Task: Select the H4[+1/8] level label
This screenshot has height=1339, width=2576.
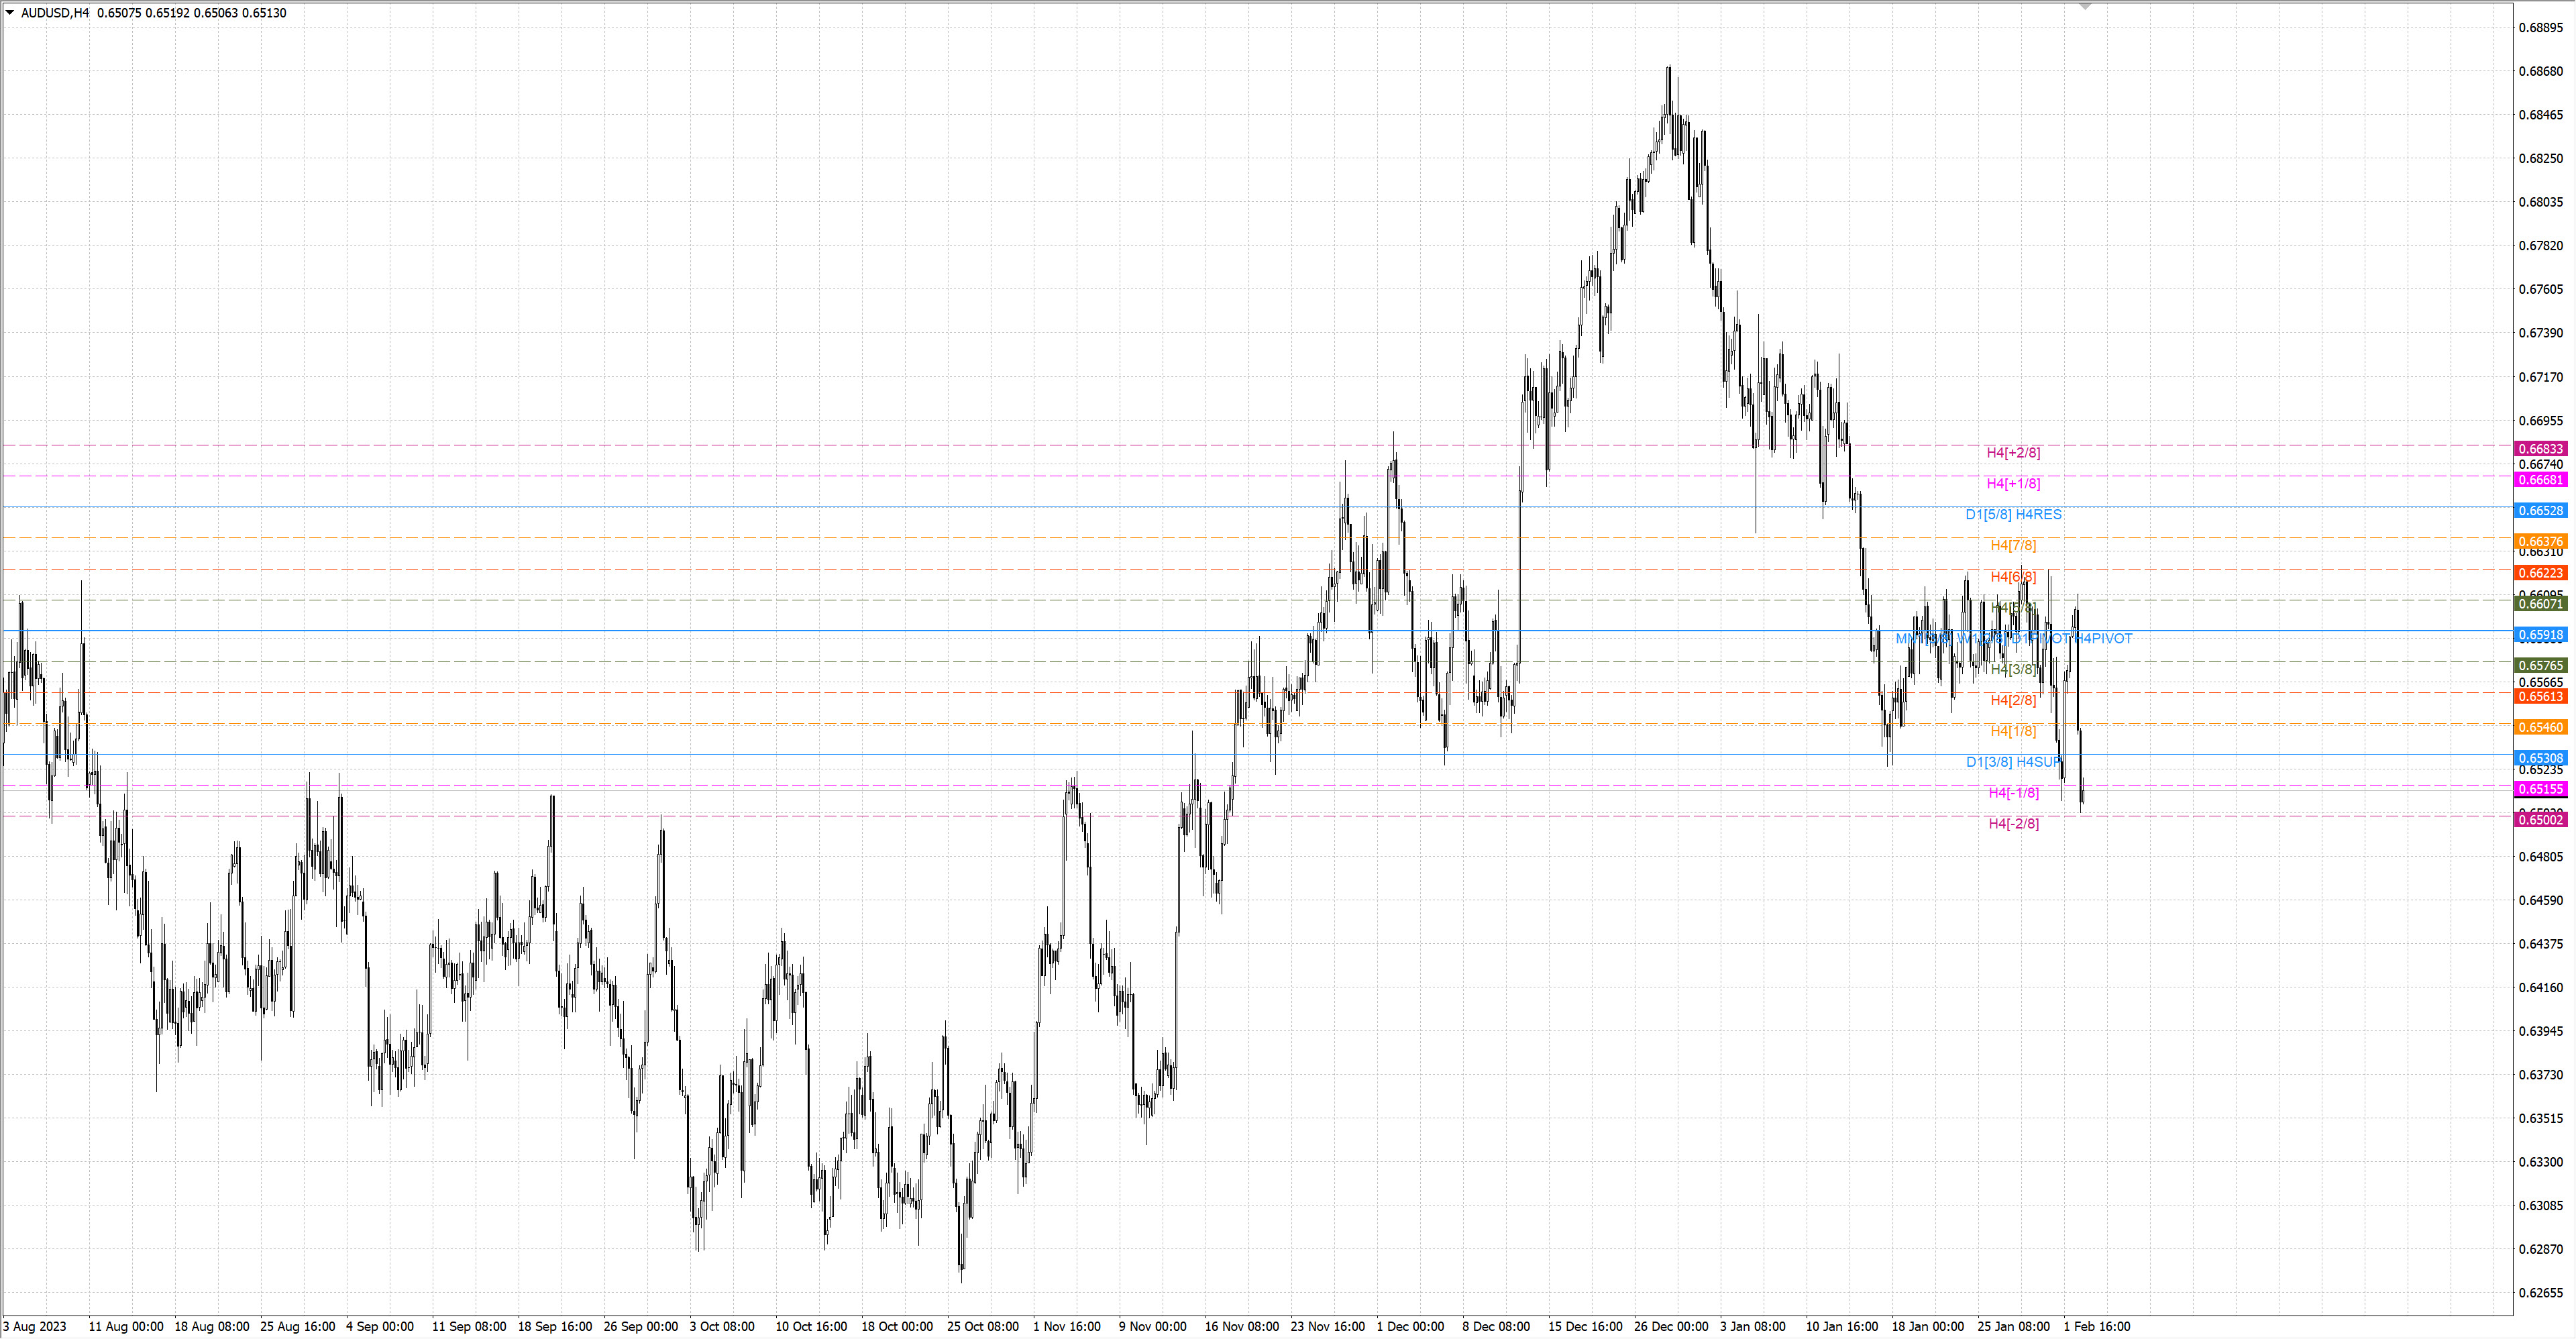Action: click(x=2013, y=484)
